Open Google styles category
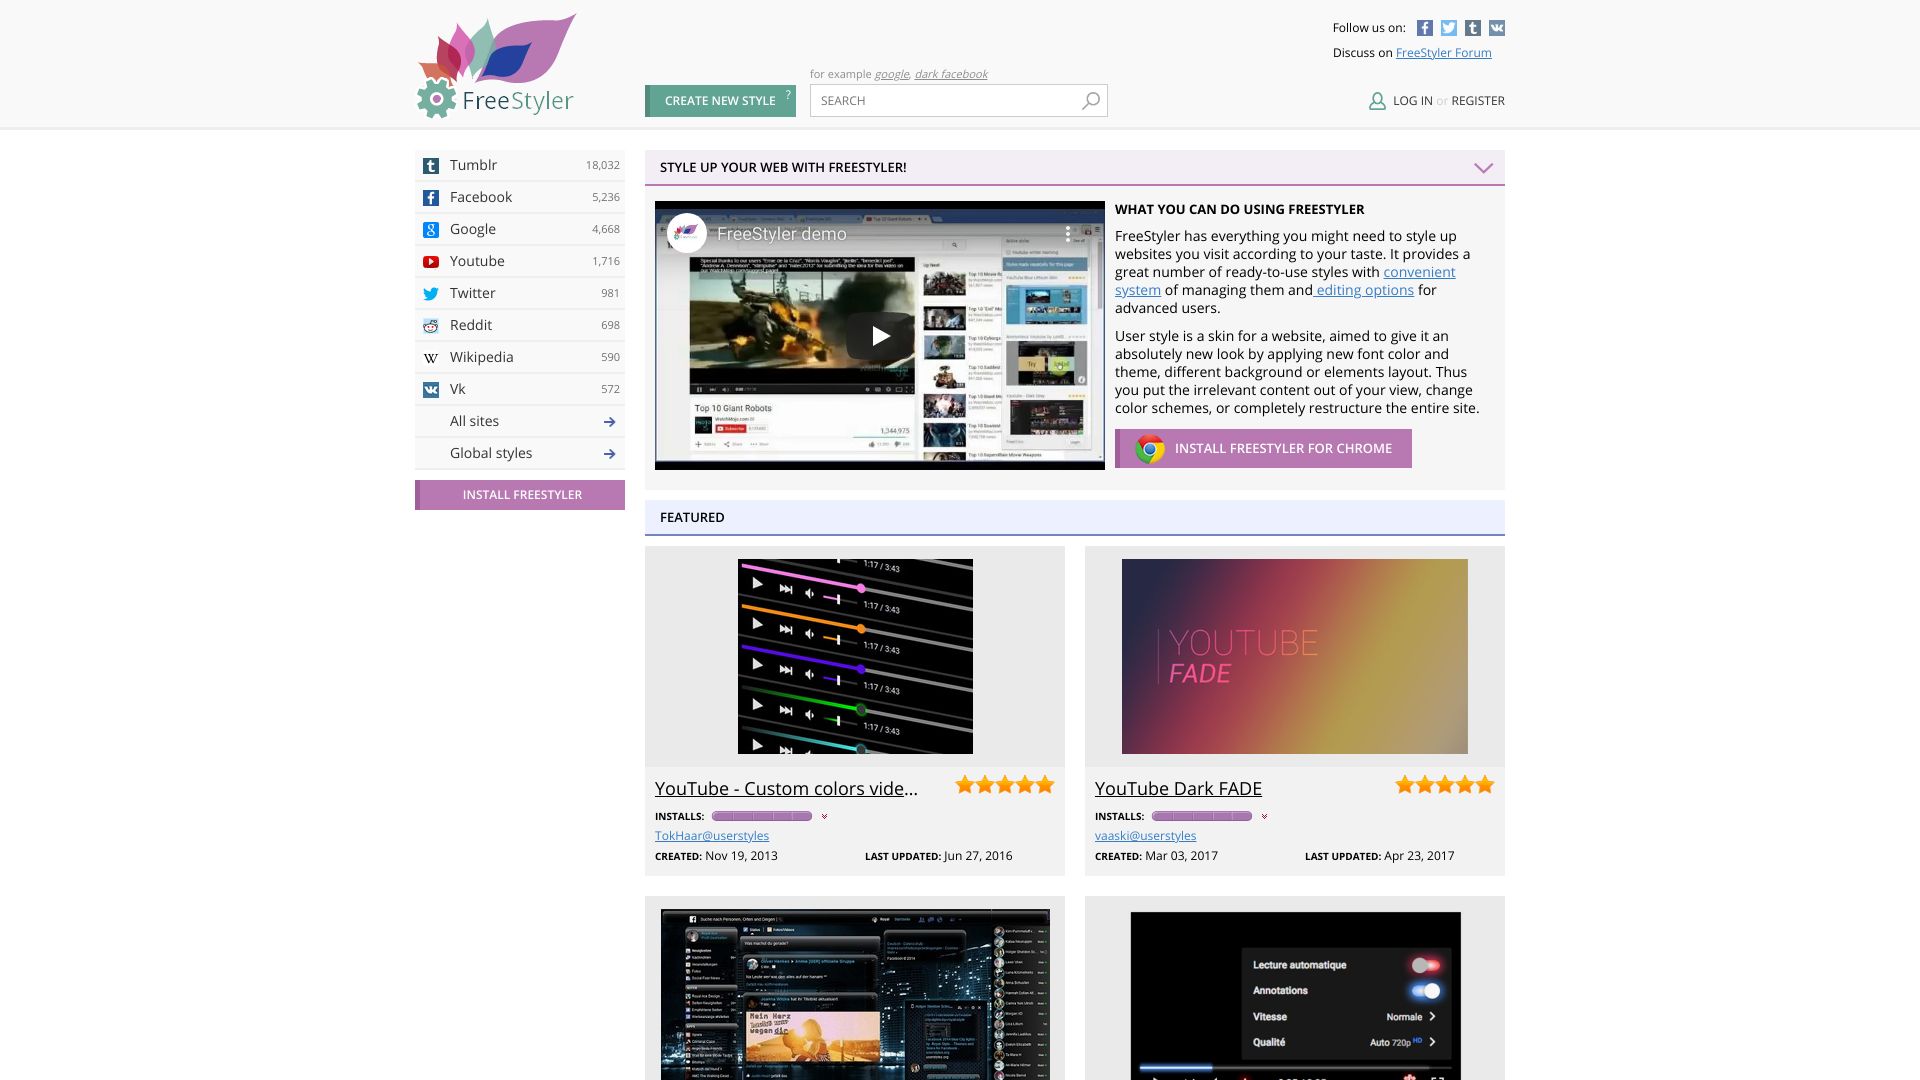Viewport: 1920px width, 1080px height. pos(520,230)
